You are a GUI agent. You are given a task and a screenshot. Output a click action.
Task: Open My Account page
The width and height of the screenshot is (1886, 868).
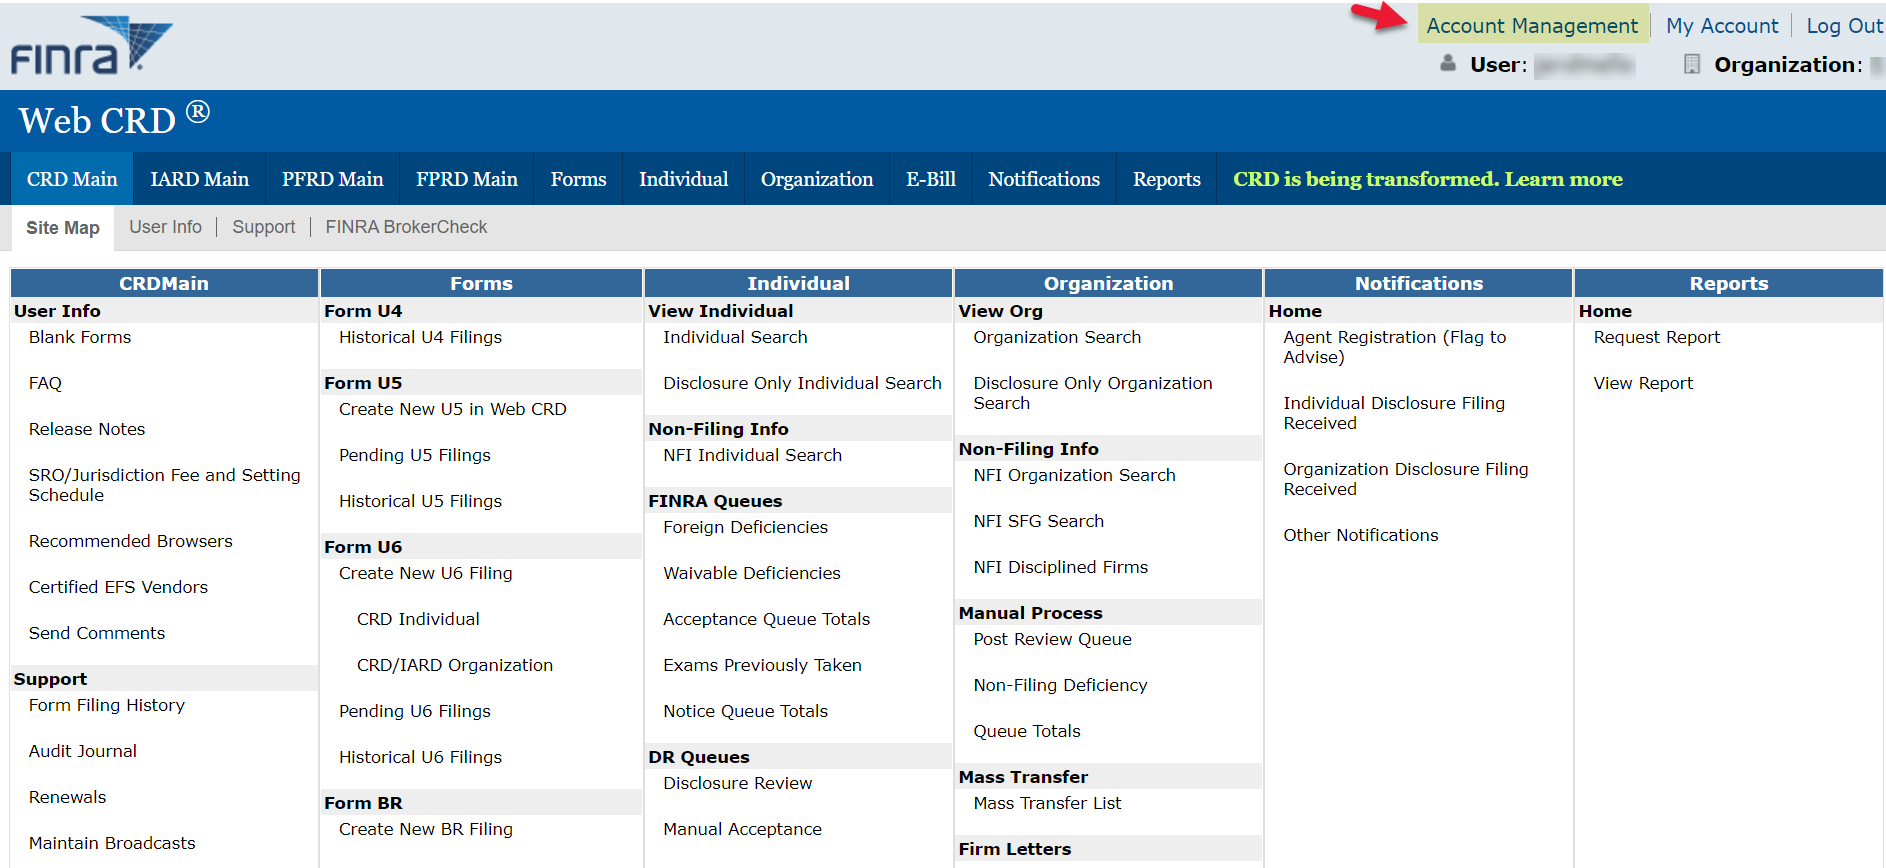(1721, 26)
